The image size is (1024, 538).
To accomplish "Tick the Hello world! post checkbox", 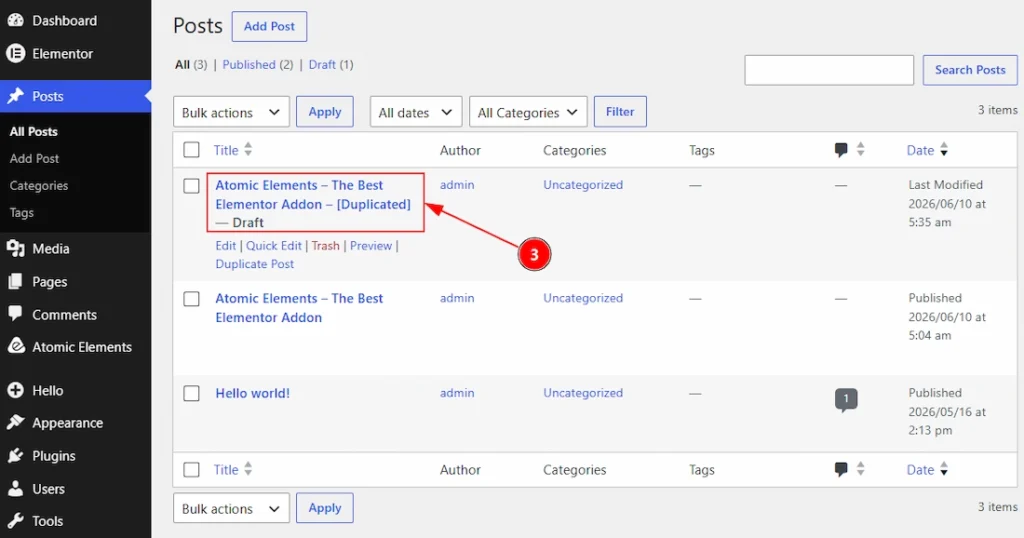I will pyautogui.click(x=191, y=393).
